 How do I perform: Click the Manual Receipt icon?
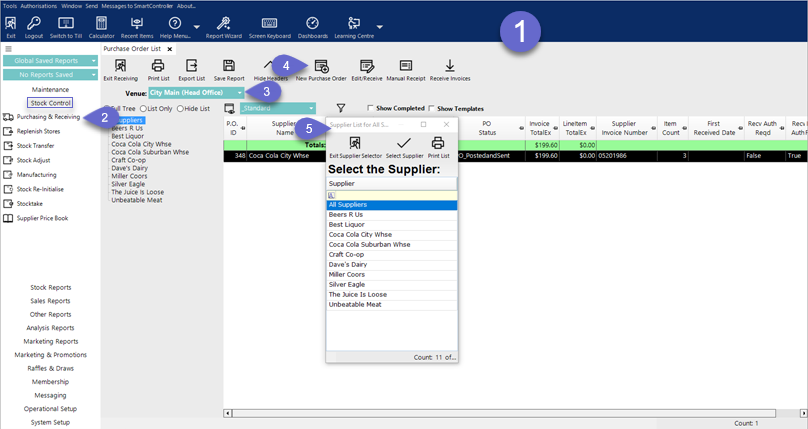point(406,67)
